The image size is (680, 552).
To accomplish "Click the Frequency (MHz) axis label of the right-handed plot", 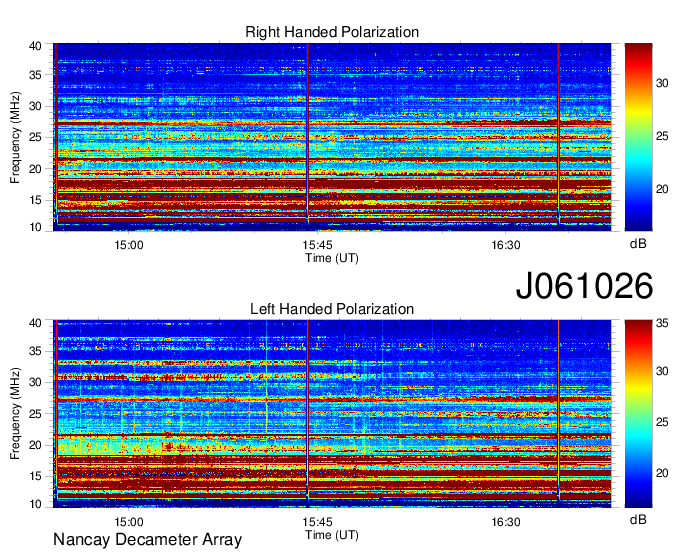I will pyautogui.click(x=15, y=137).
